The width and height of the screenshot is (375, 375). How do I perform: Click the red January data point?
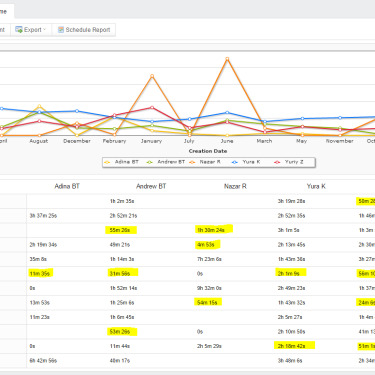coord(152,107)
